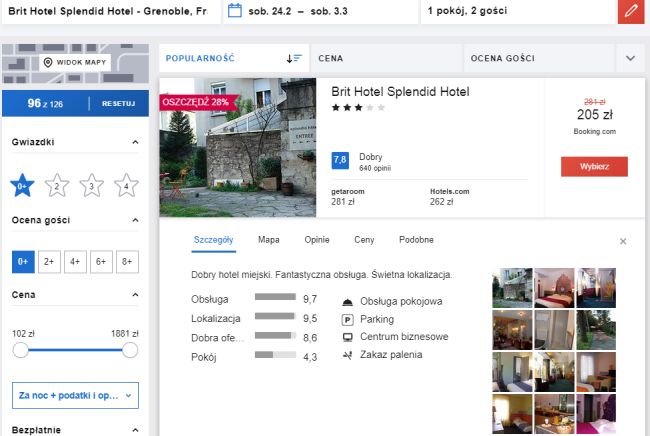Select the 4-star rating filter
Image resolution: width=650 pixels, height=436 pixels.
pyautogui.click(x=126, y=185)
